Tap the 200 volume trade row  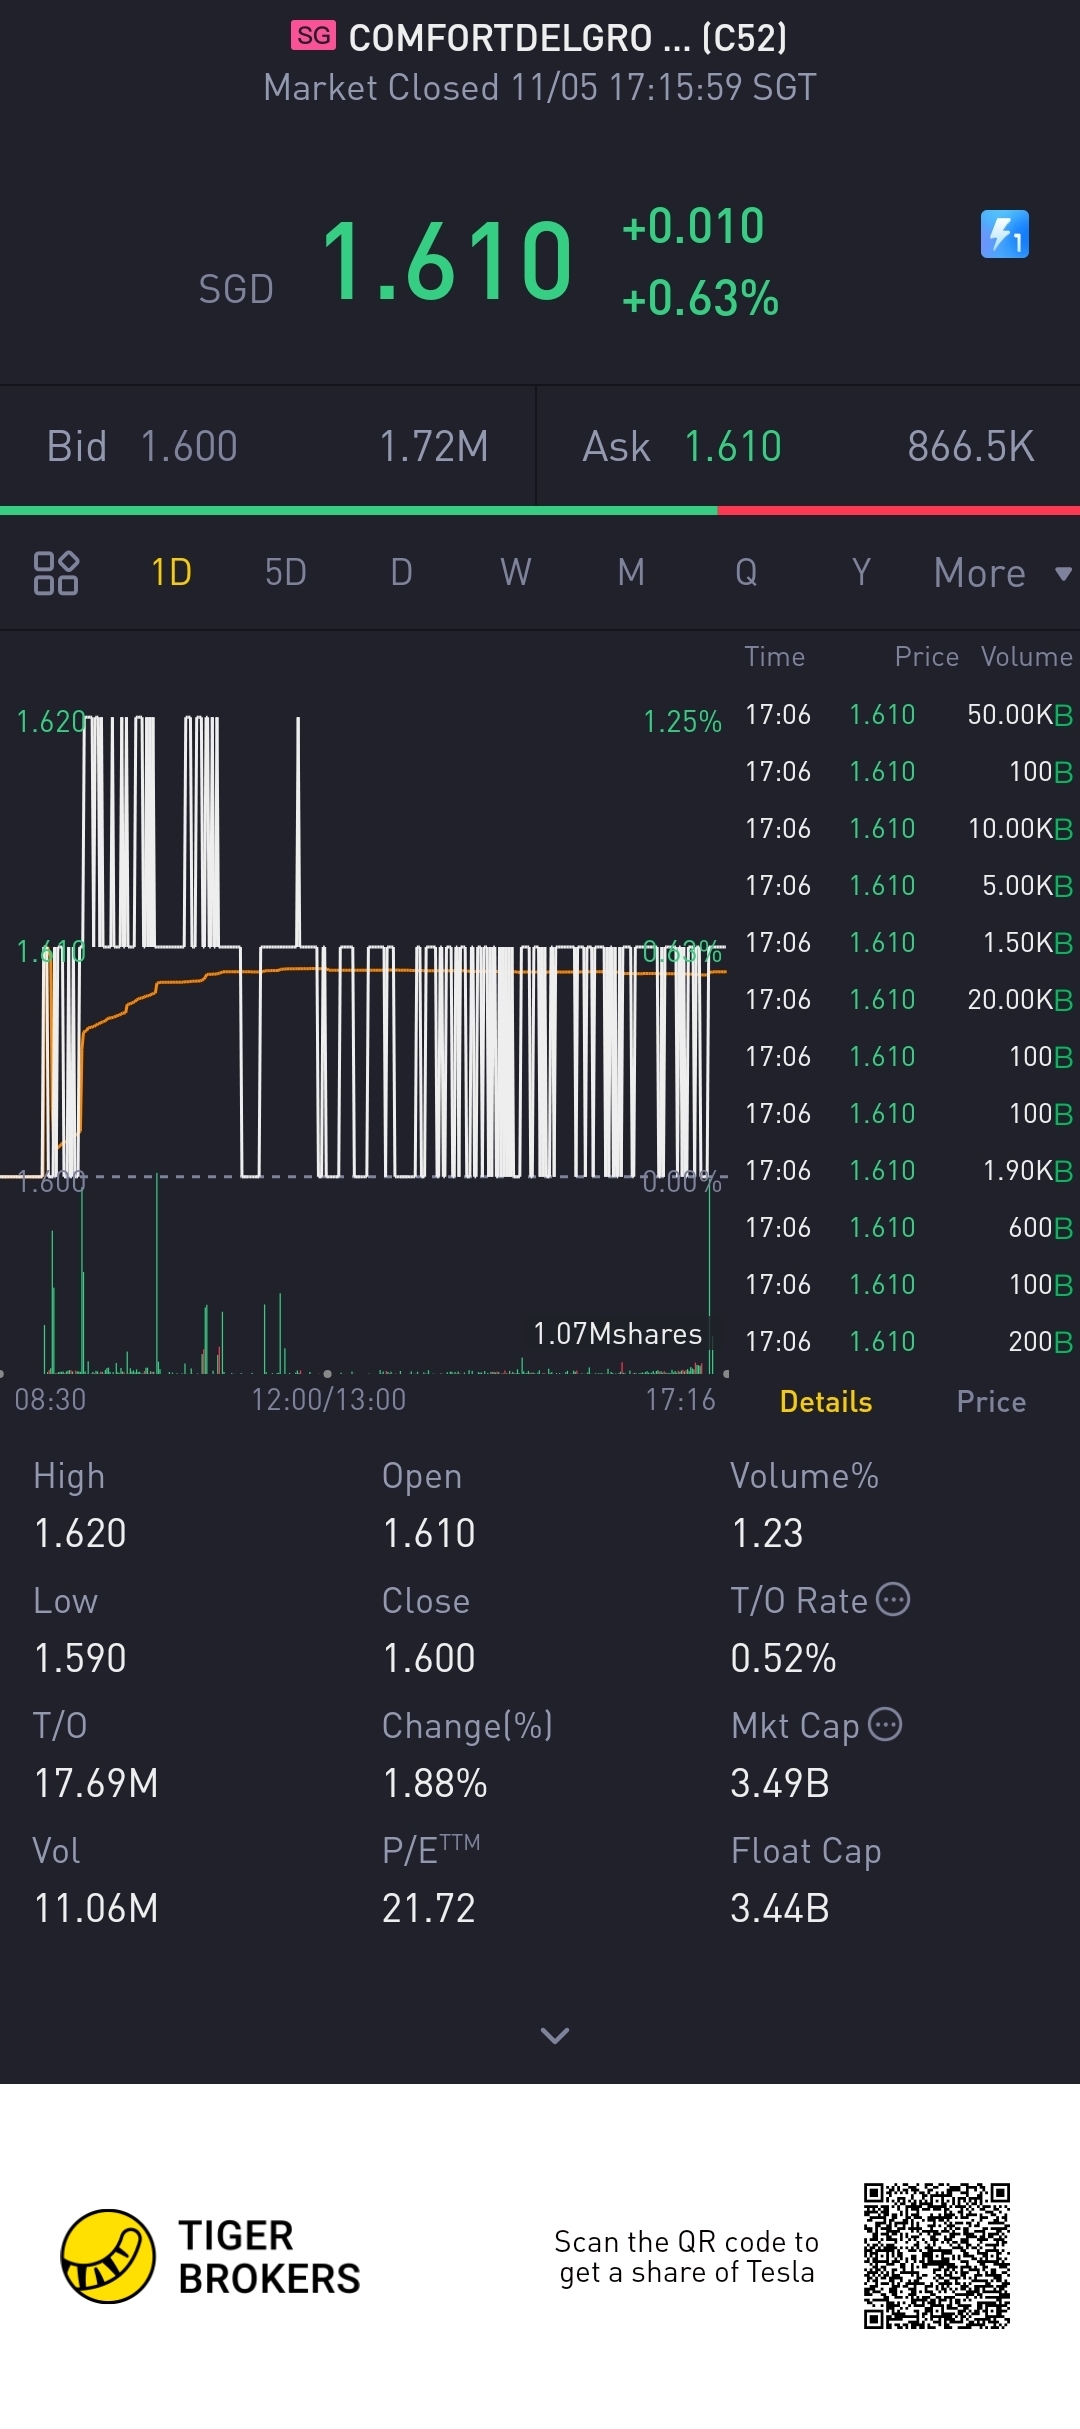coord(909,1342)
